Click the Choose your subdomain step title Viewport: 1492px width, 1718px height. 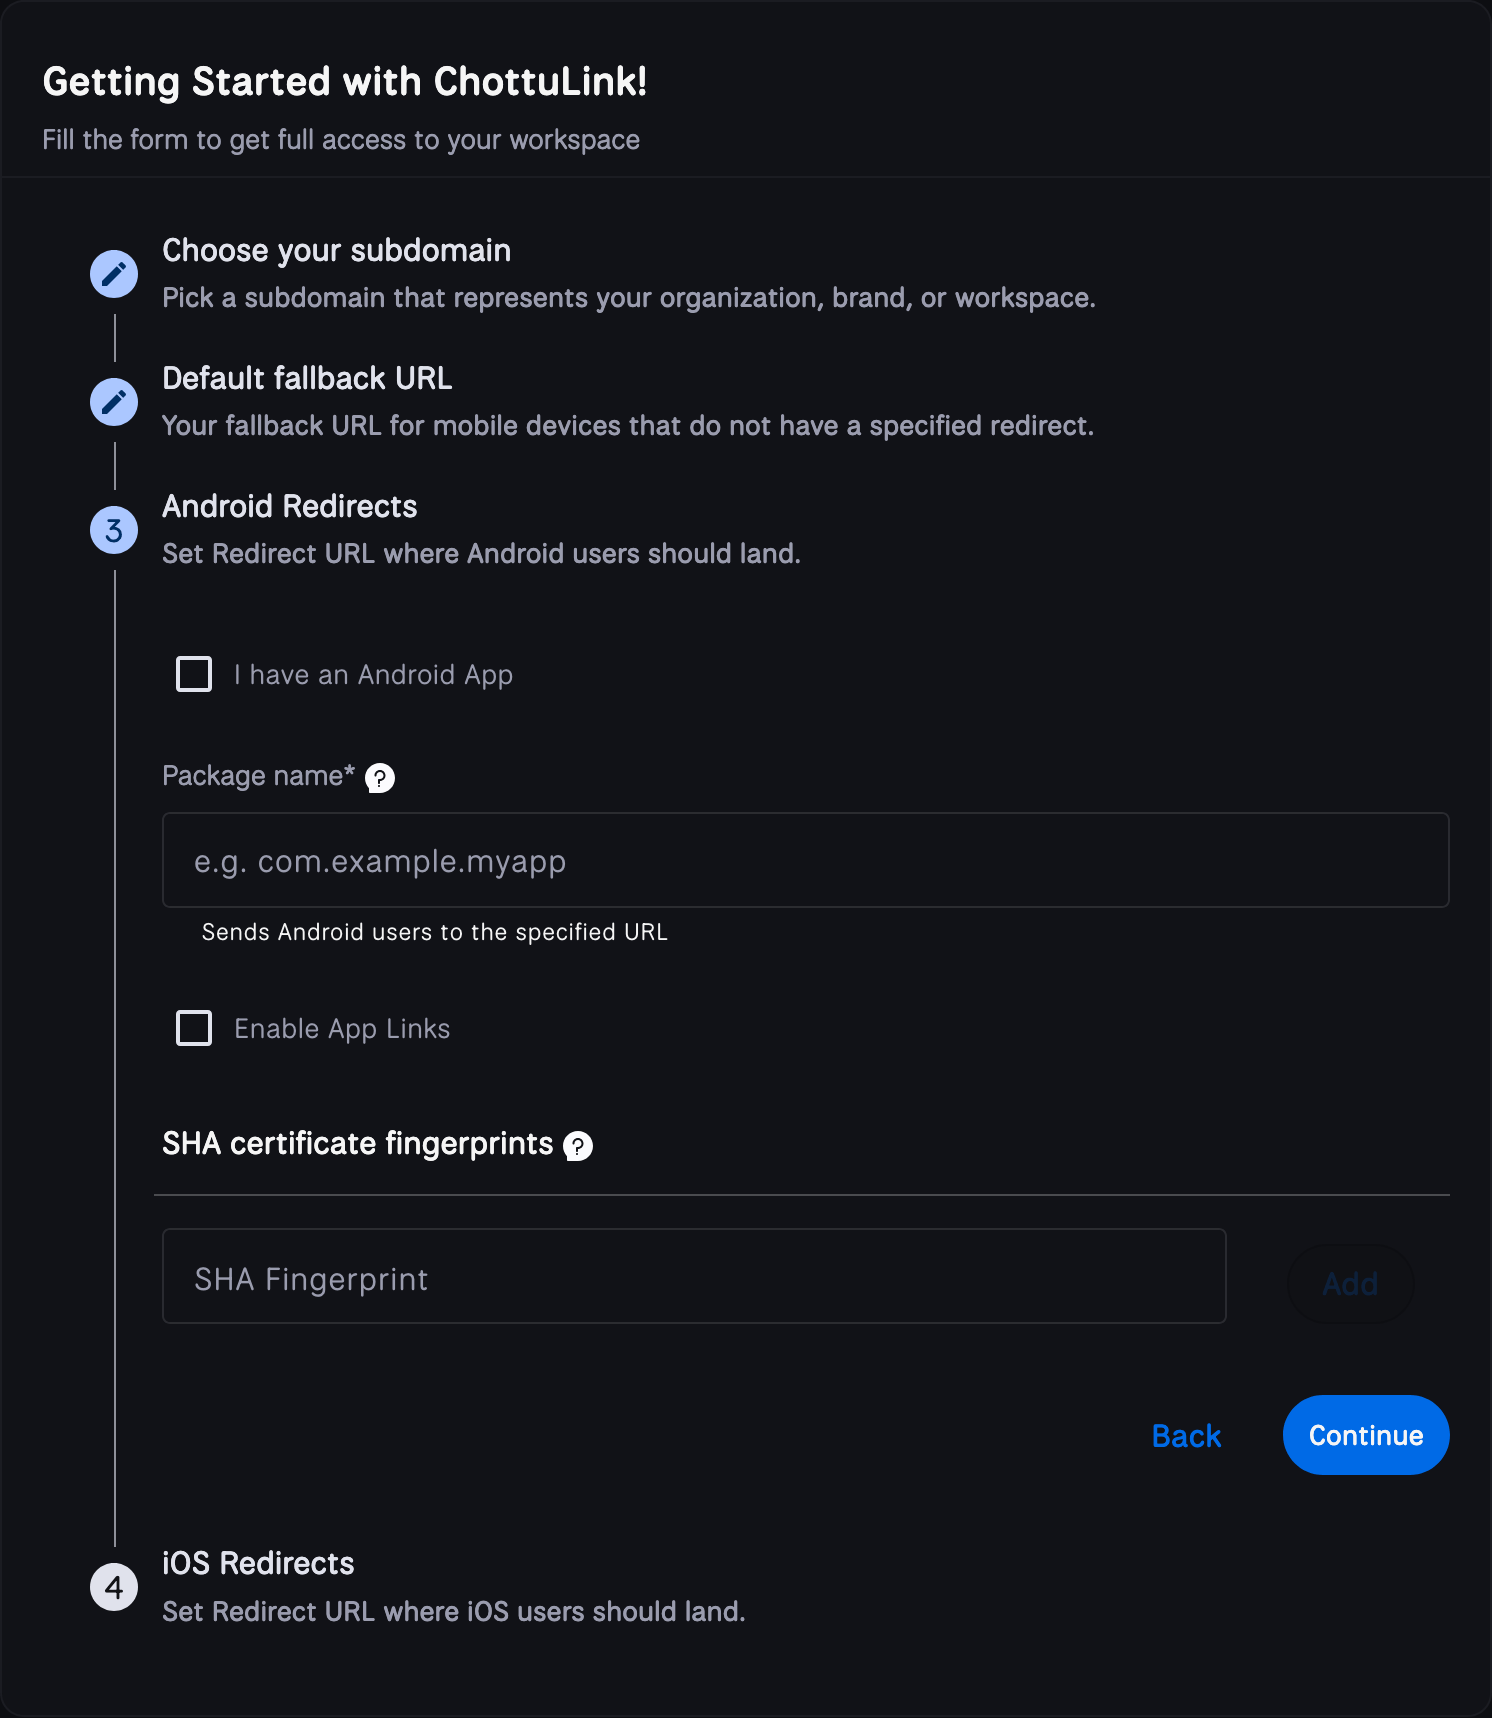click(336, 250)
